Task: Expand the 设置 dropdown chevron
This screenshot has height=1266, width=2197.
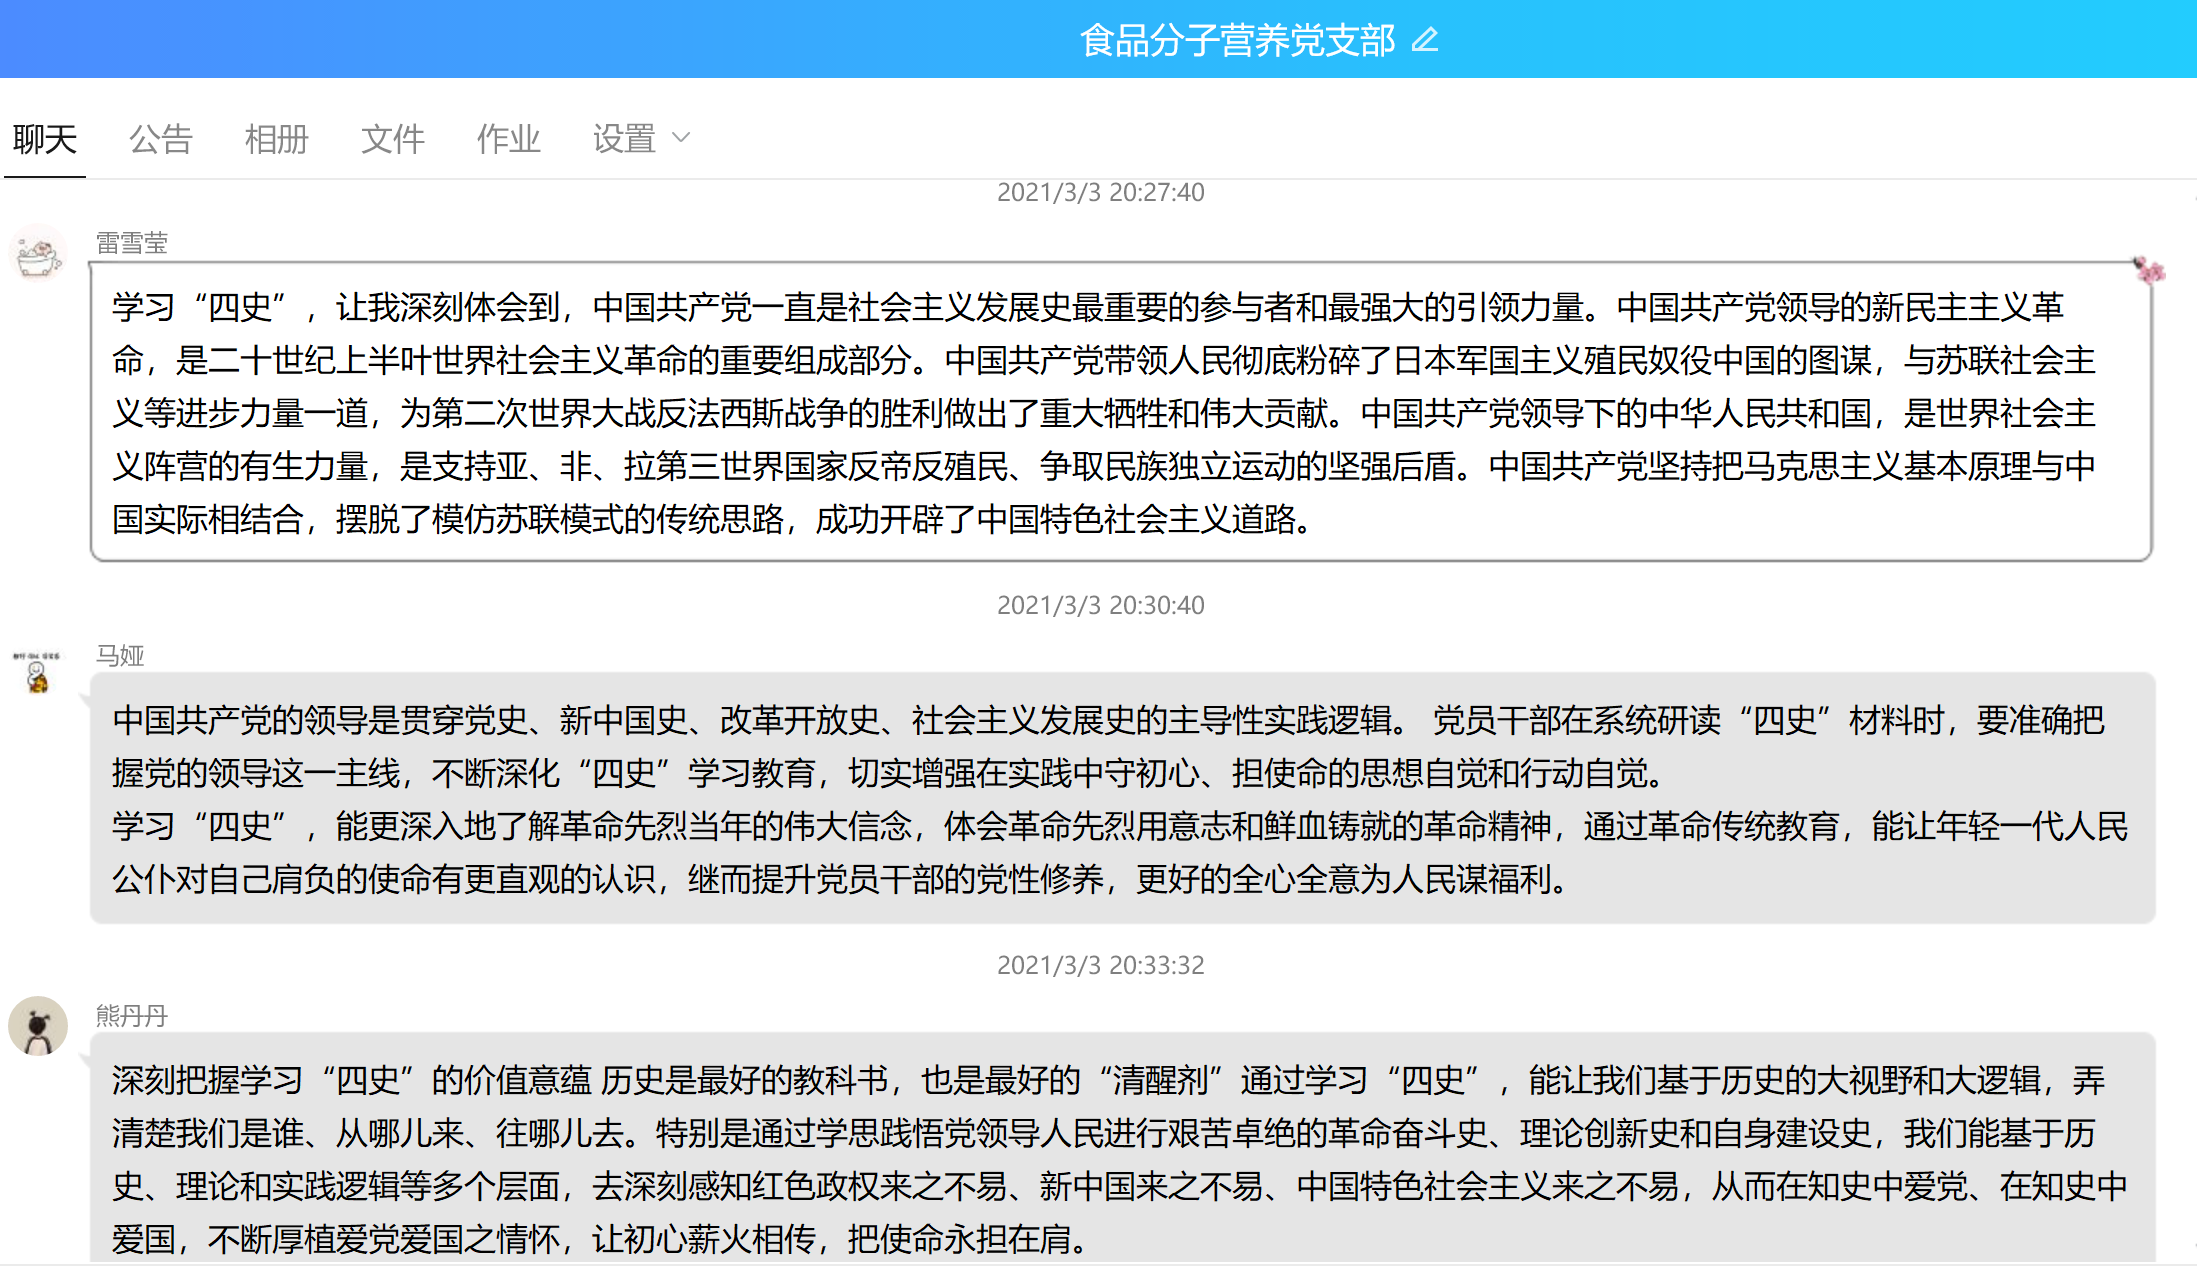Action: (682, 138)
